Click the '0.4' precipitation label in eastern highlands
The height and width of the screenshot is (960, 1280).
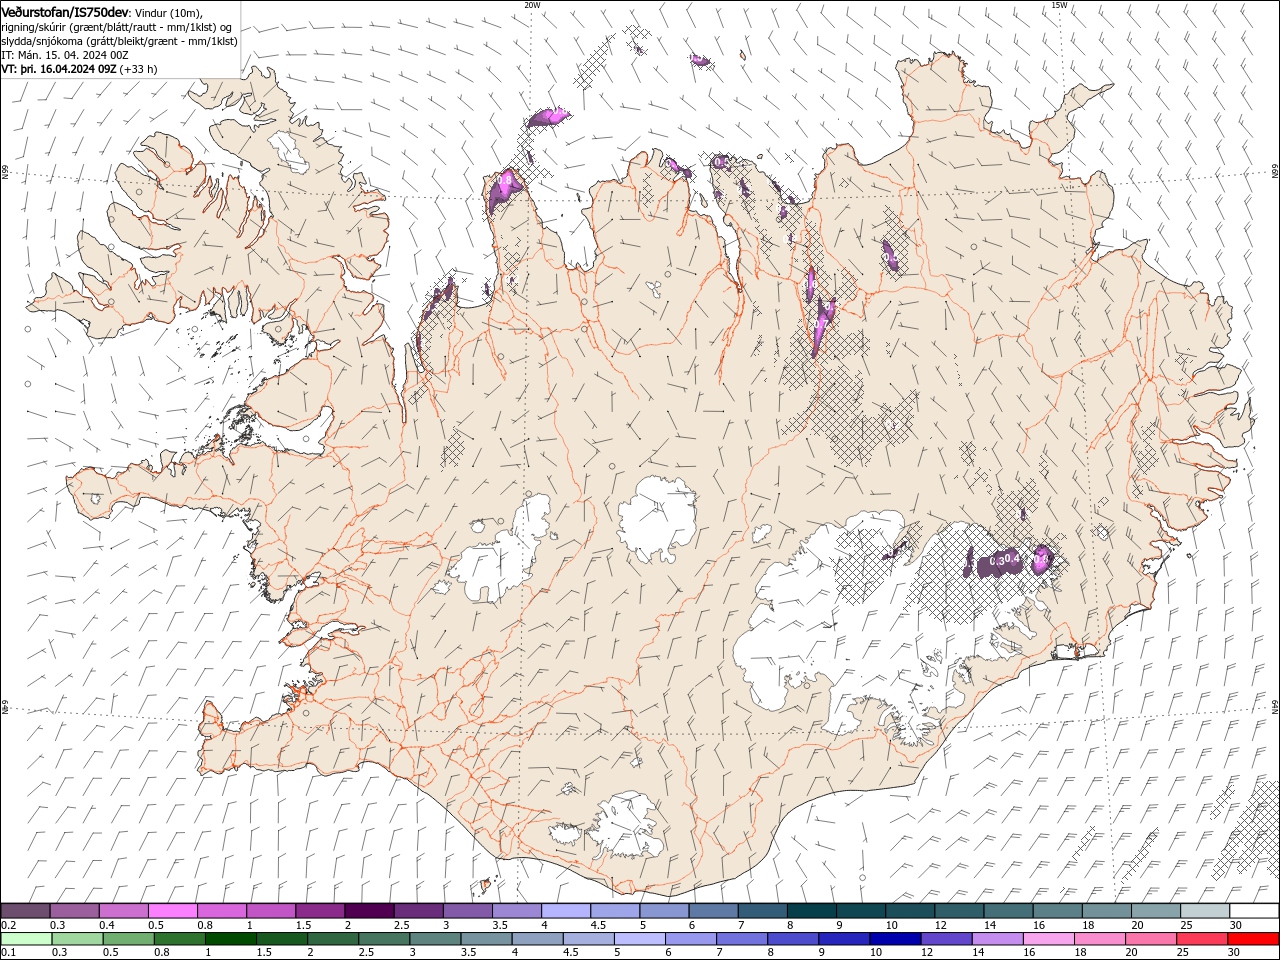(1011, 559)
